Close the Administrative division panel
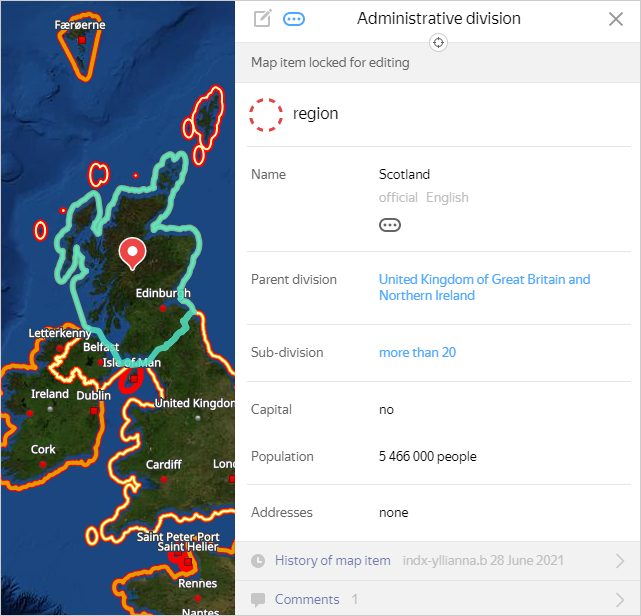This screenshot has width=641, height=616. (616, 19)
